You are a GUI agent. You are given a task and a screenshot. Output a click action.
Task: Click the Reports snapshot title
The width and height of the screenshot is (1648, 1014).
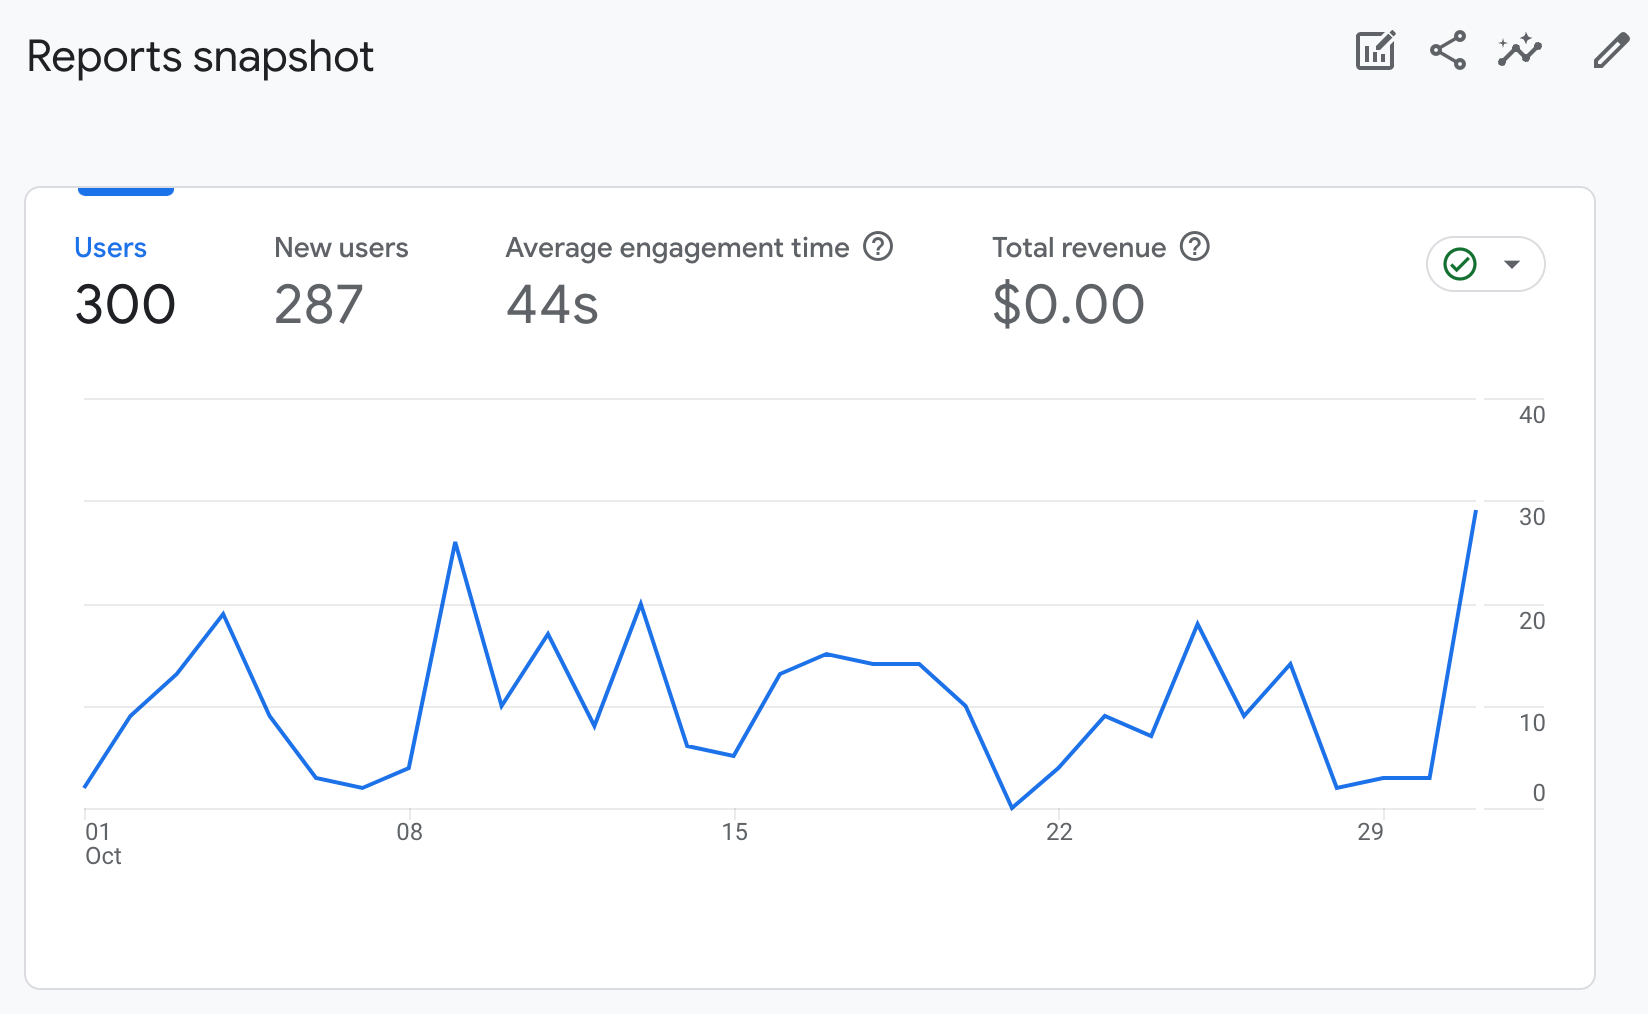coord(200,57)
